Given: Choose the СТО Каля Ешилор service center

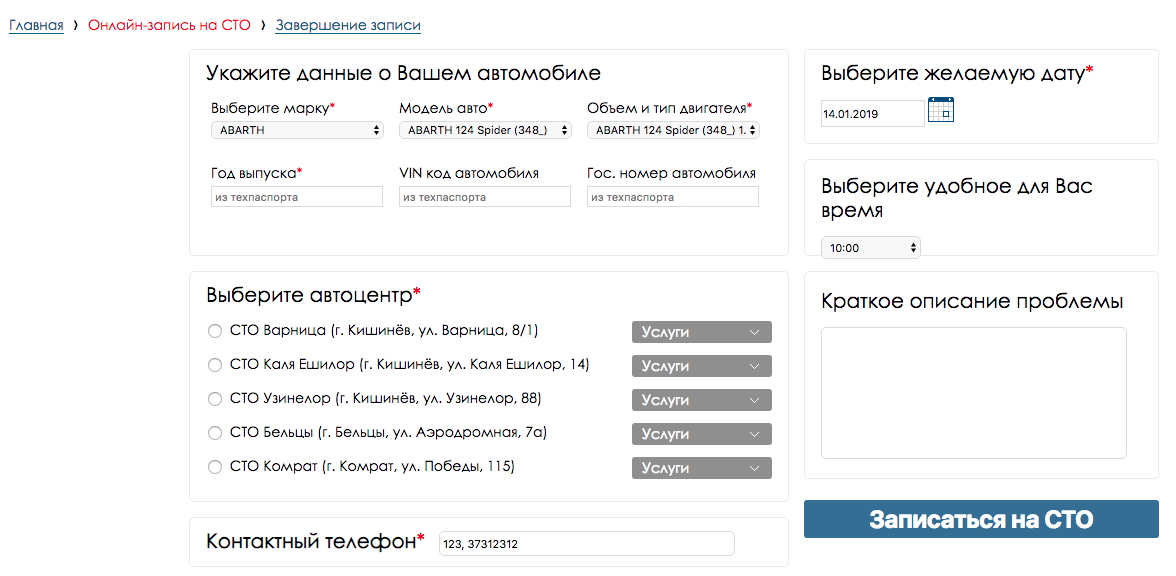Looking at the screenshot, I should [x=215, y=365].
